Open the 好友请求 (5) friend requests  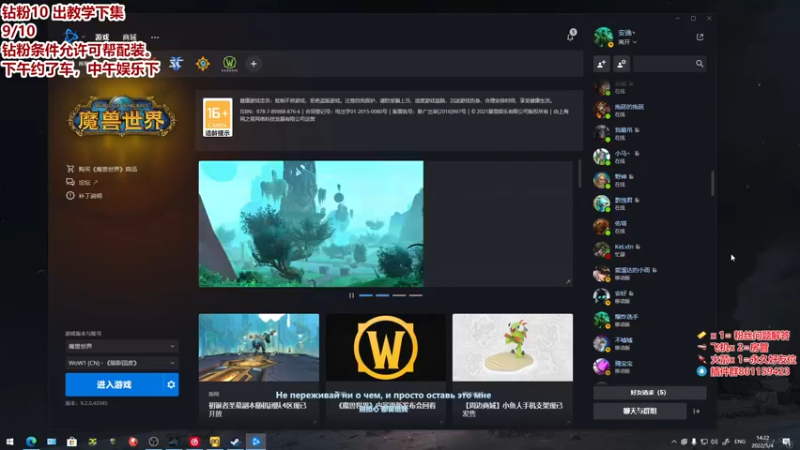[649, 392]
